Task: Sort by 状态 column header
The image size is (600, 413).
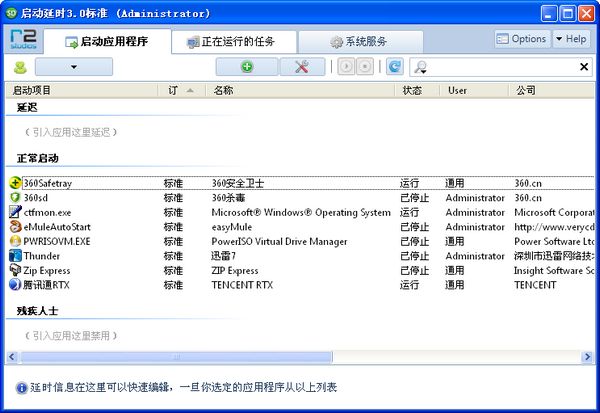Action: [x=417, y=90]
